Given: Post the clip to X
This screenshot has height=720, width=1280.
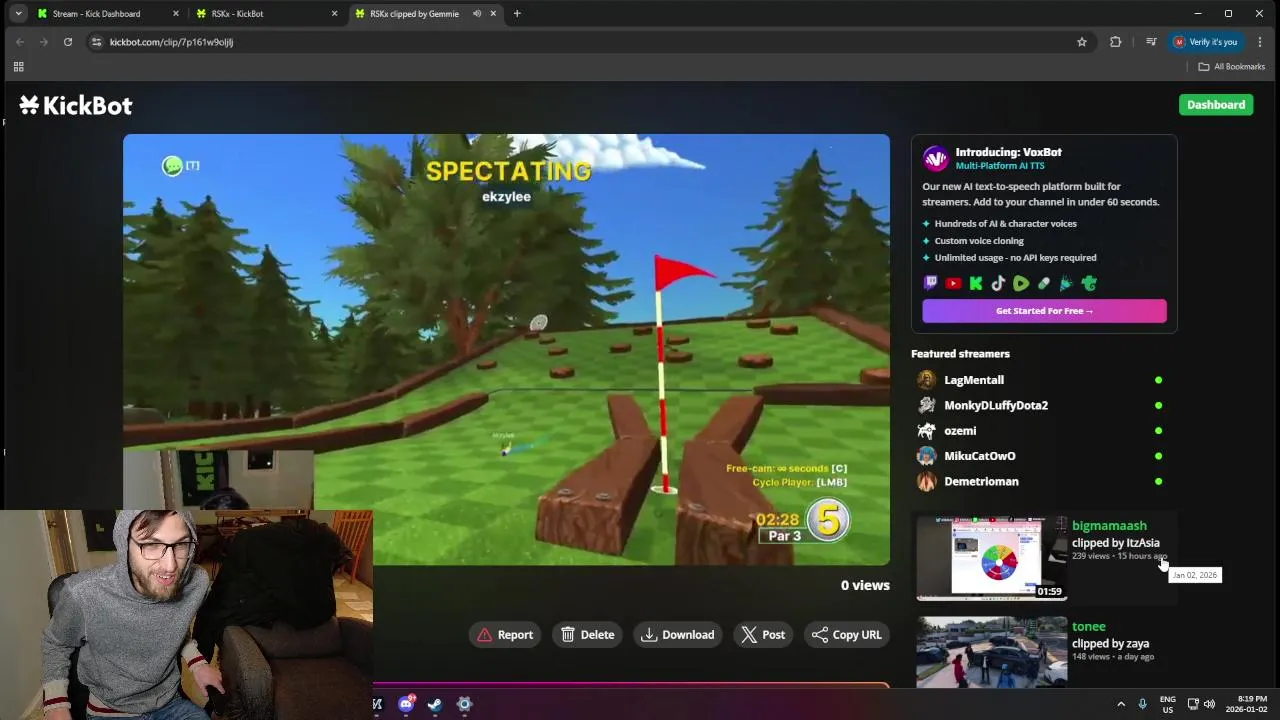Looking at the screenshot, I should click(x=763, y=635).
